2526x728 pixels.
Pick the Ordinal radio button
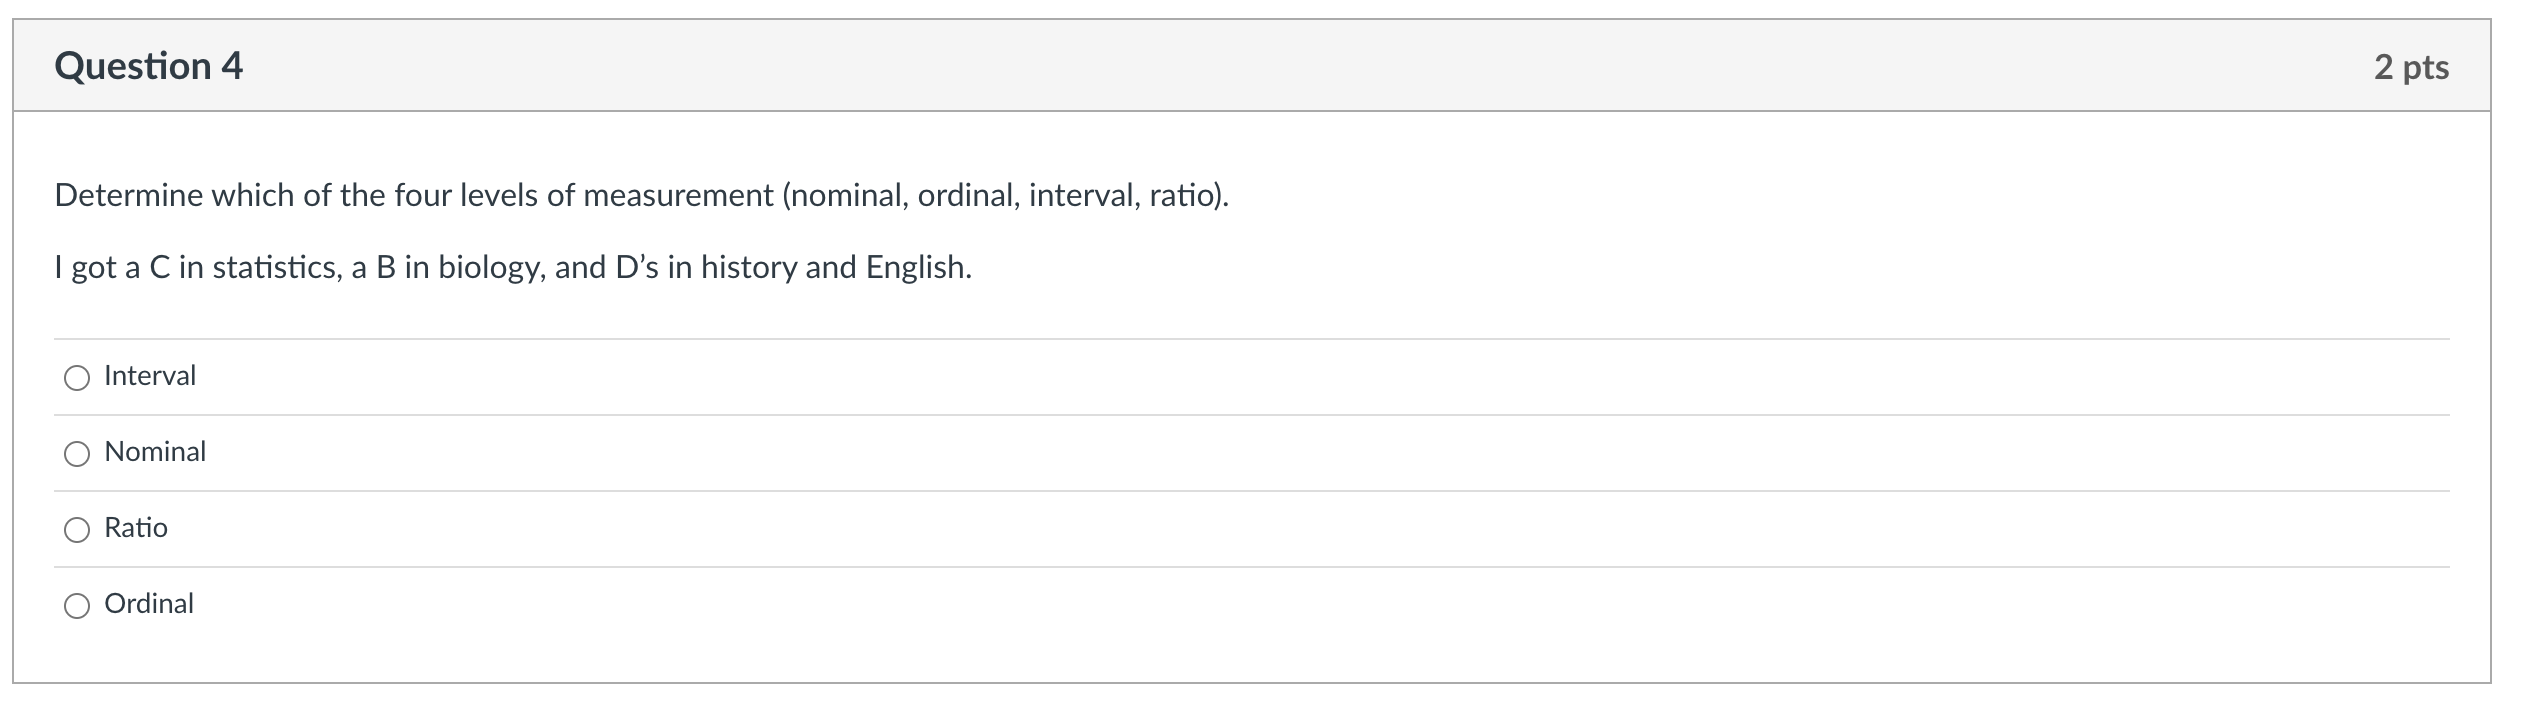(77, 605)
